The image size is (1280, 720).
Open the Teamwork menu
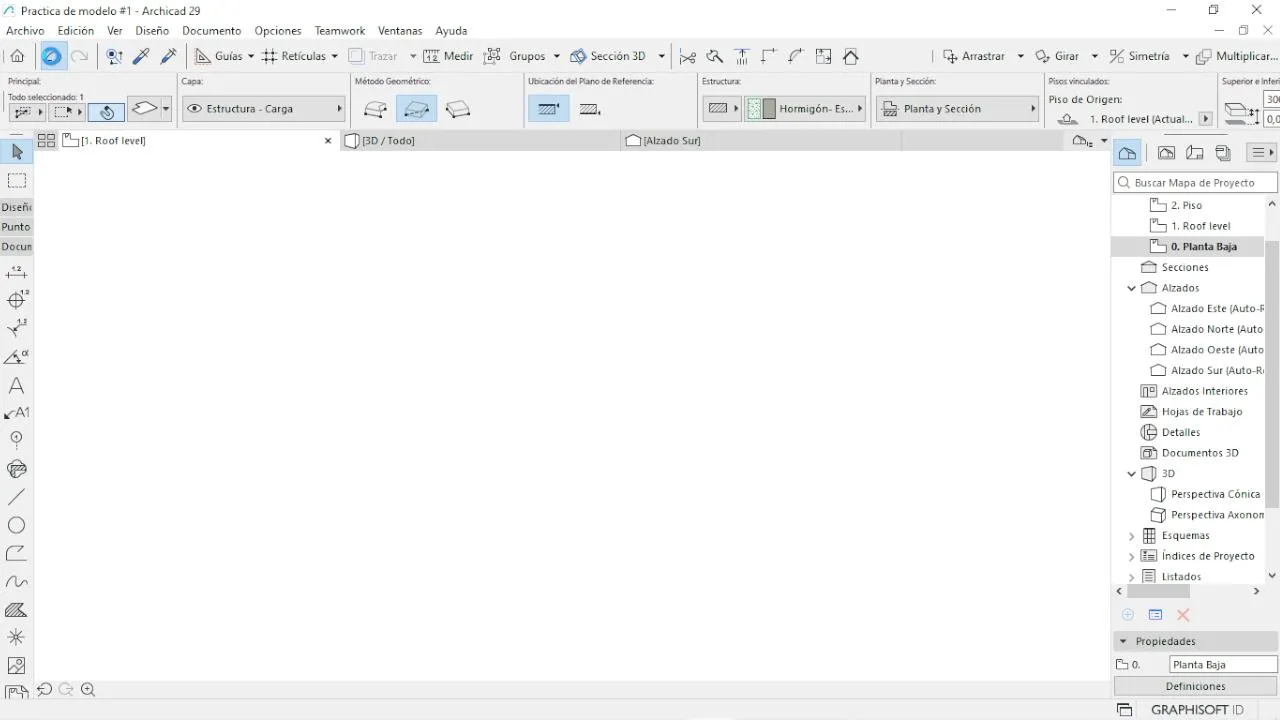click(340, 31)
